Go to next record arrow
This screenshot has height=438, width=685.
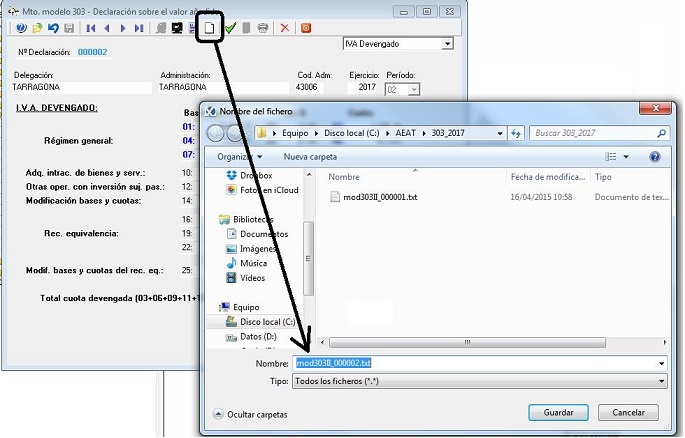click(x=123, y=28)
